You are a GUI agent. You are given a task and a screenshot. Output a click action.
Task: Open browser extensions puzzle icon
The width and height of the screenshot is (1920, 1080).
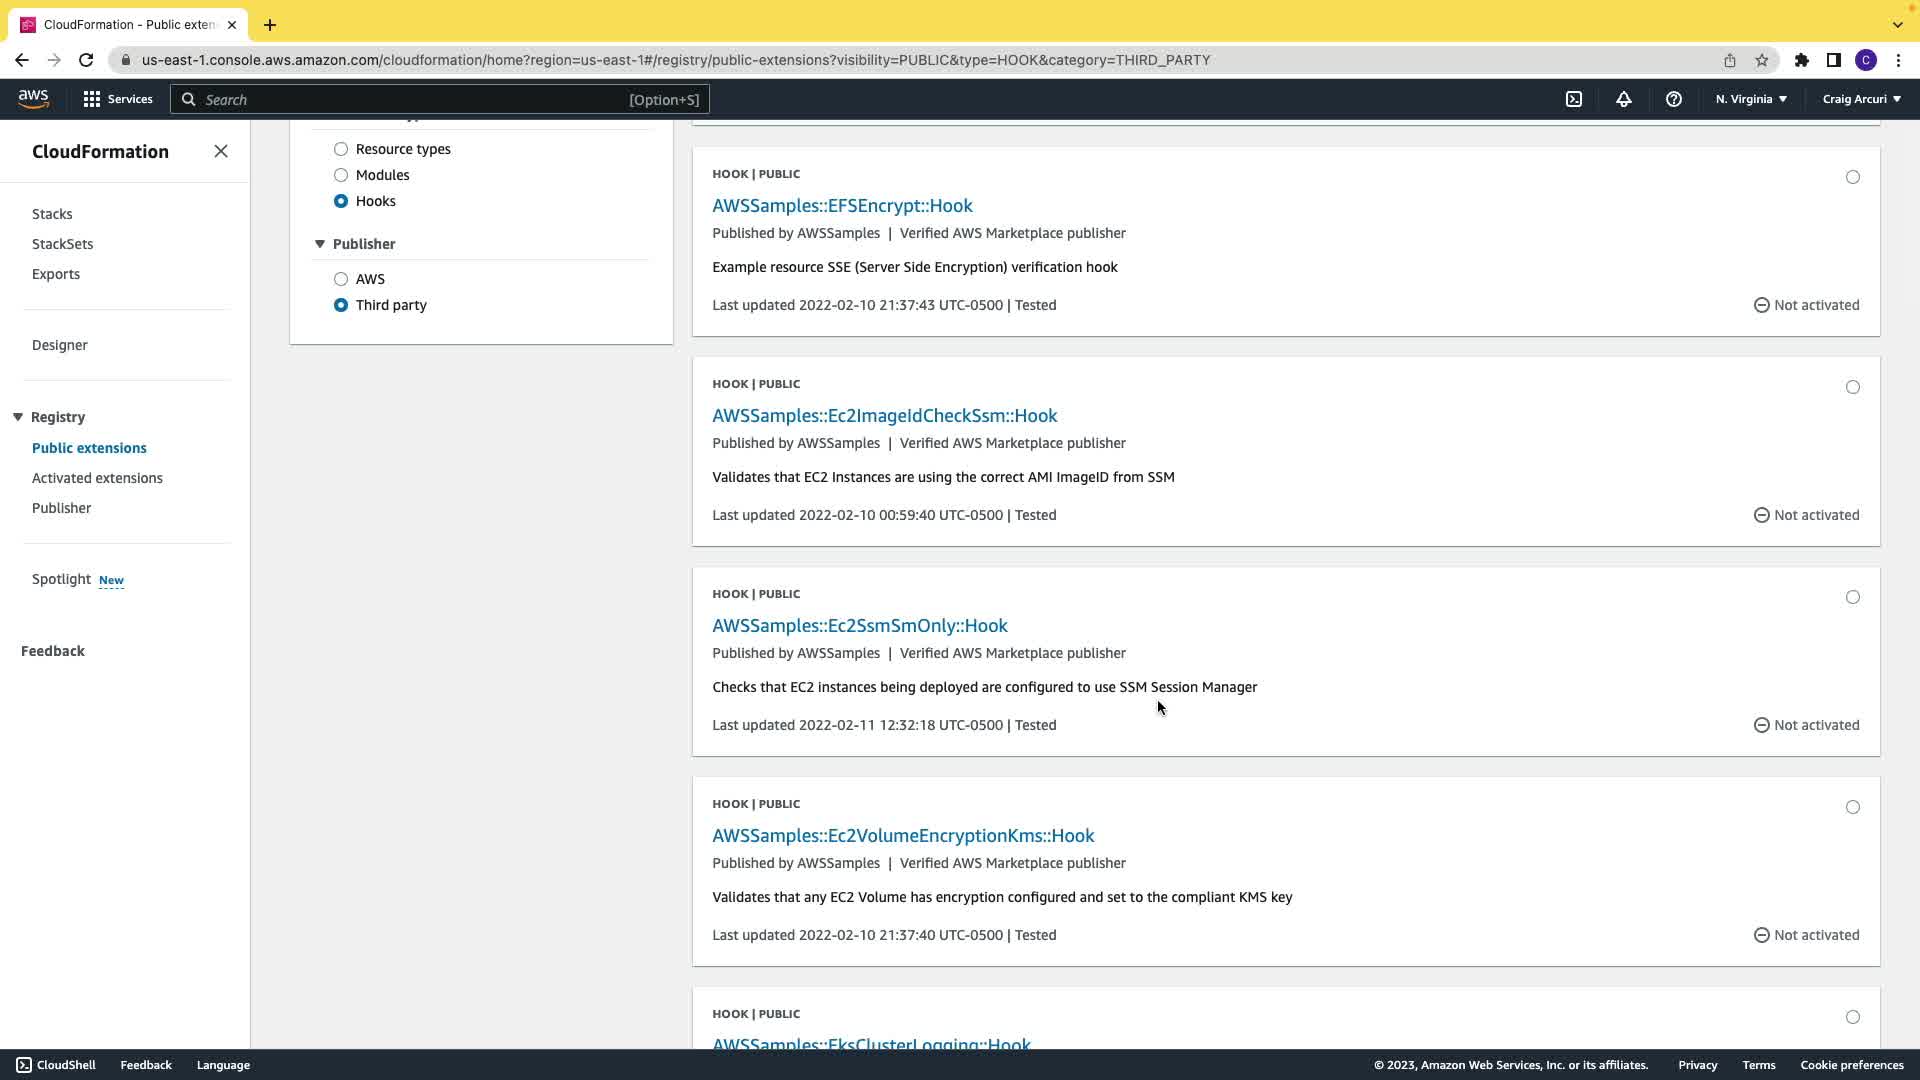coord(1801,60)
